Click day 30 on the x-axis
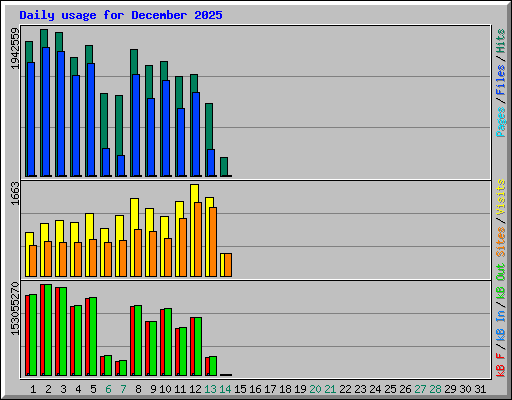 tap(465, 389)
